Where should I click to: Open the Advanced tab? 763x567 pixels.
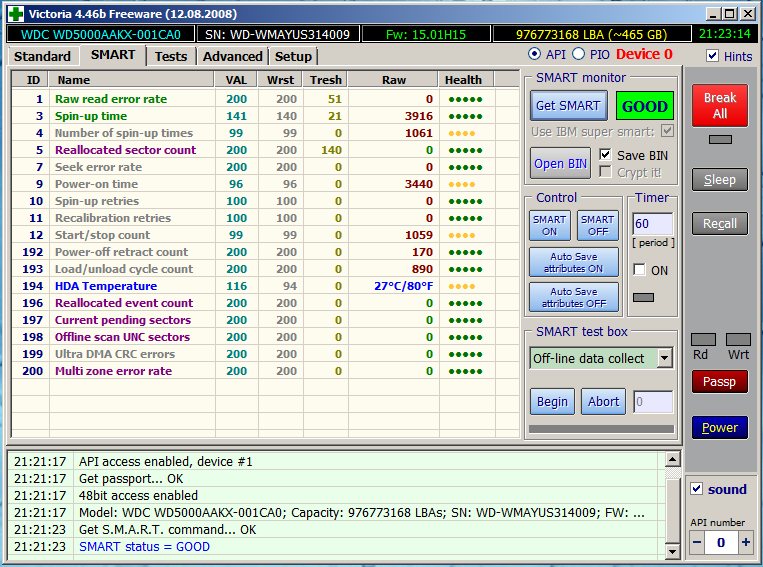(x=232, y=56)
